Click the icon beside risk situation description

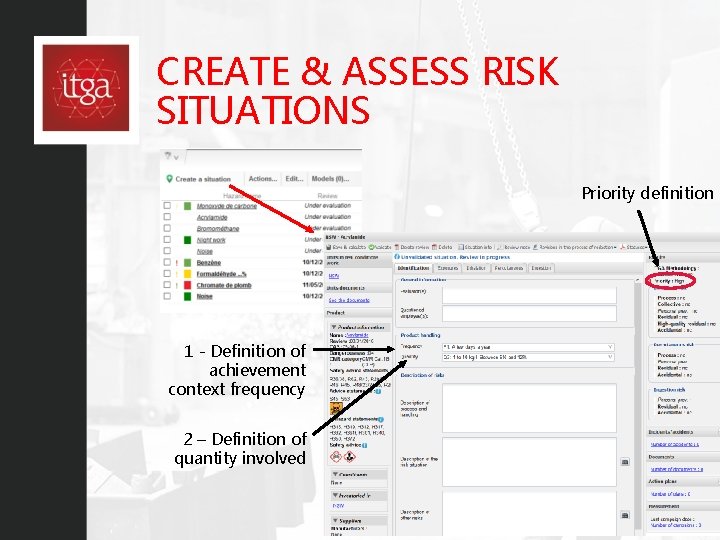click(625, 462)
